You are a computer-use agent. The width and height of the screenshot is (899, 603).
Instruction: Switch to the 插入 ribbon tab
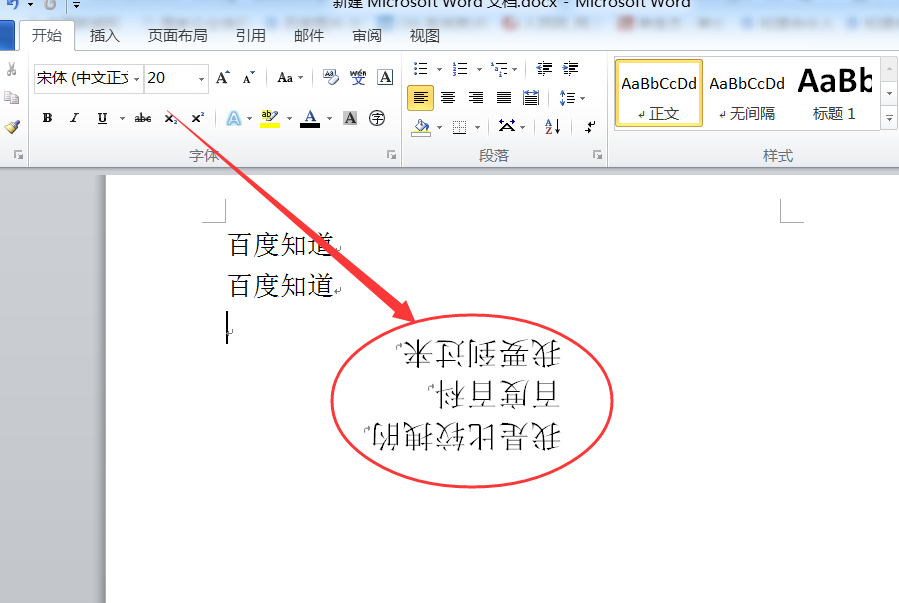(105, 35)
